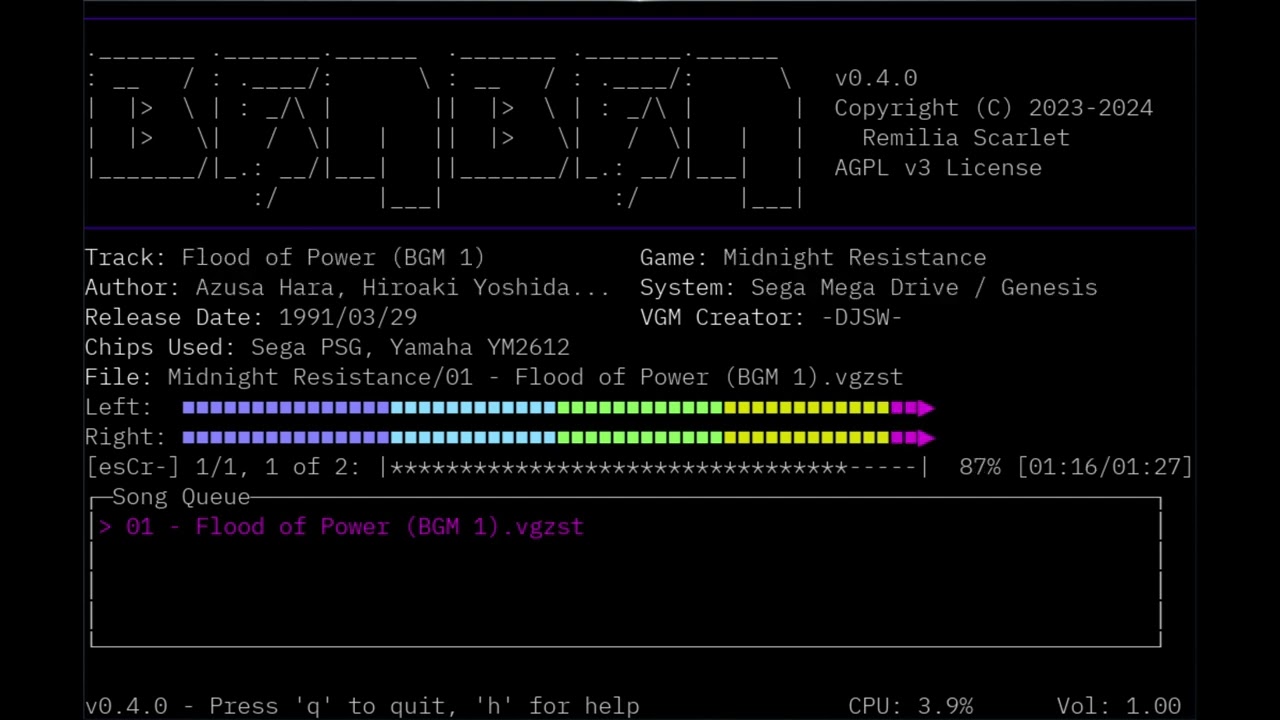1280x720 pixels.
Task: Click the Remilia Scarlet author name
Action: pyautogui.click(x=966, y=138)
